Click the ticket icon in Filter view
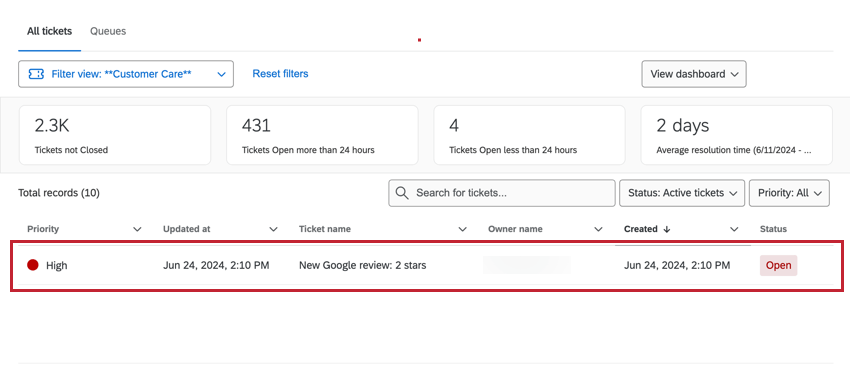The width and height of the screenshot is (850, 368). tap(36, 74)
